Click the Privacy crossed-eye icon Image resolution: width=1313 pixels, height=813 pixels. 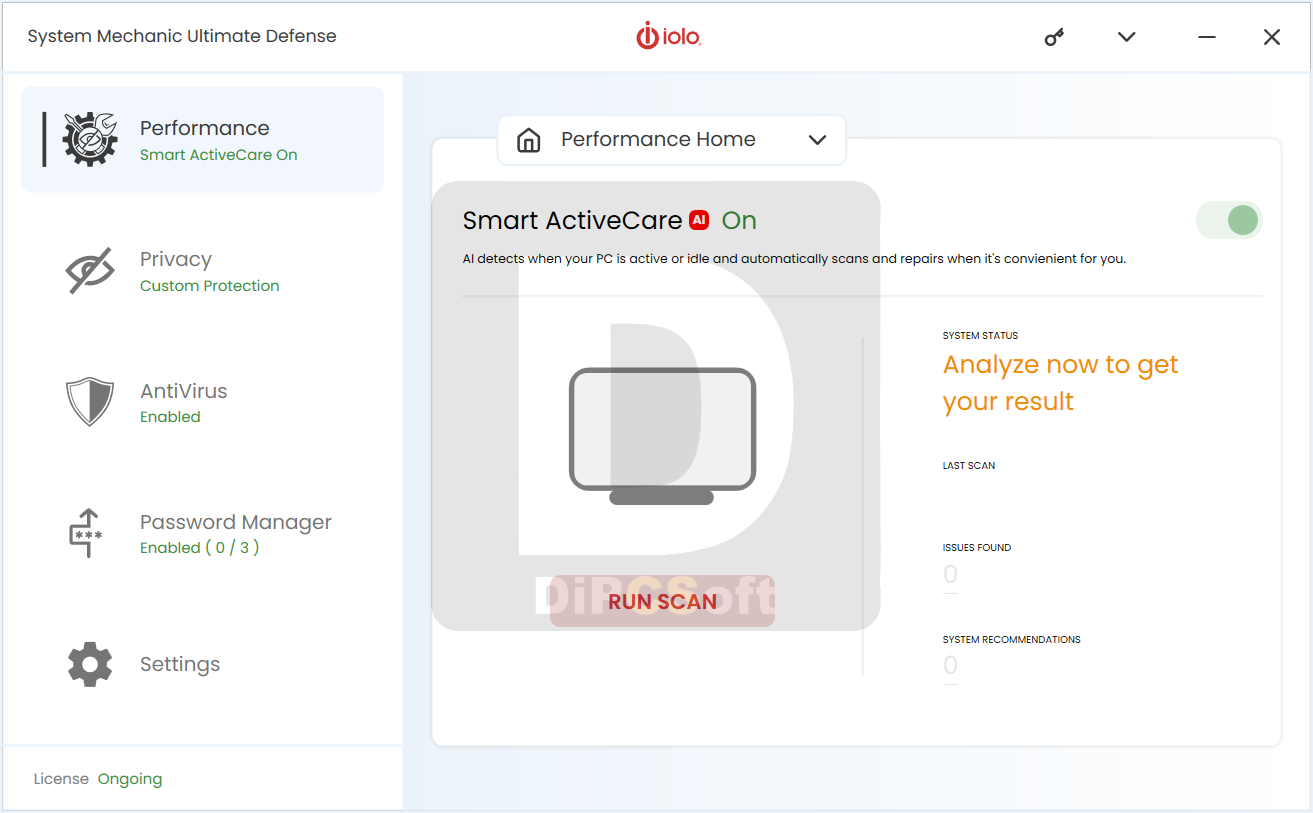tap(90, 270)
